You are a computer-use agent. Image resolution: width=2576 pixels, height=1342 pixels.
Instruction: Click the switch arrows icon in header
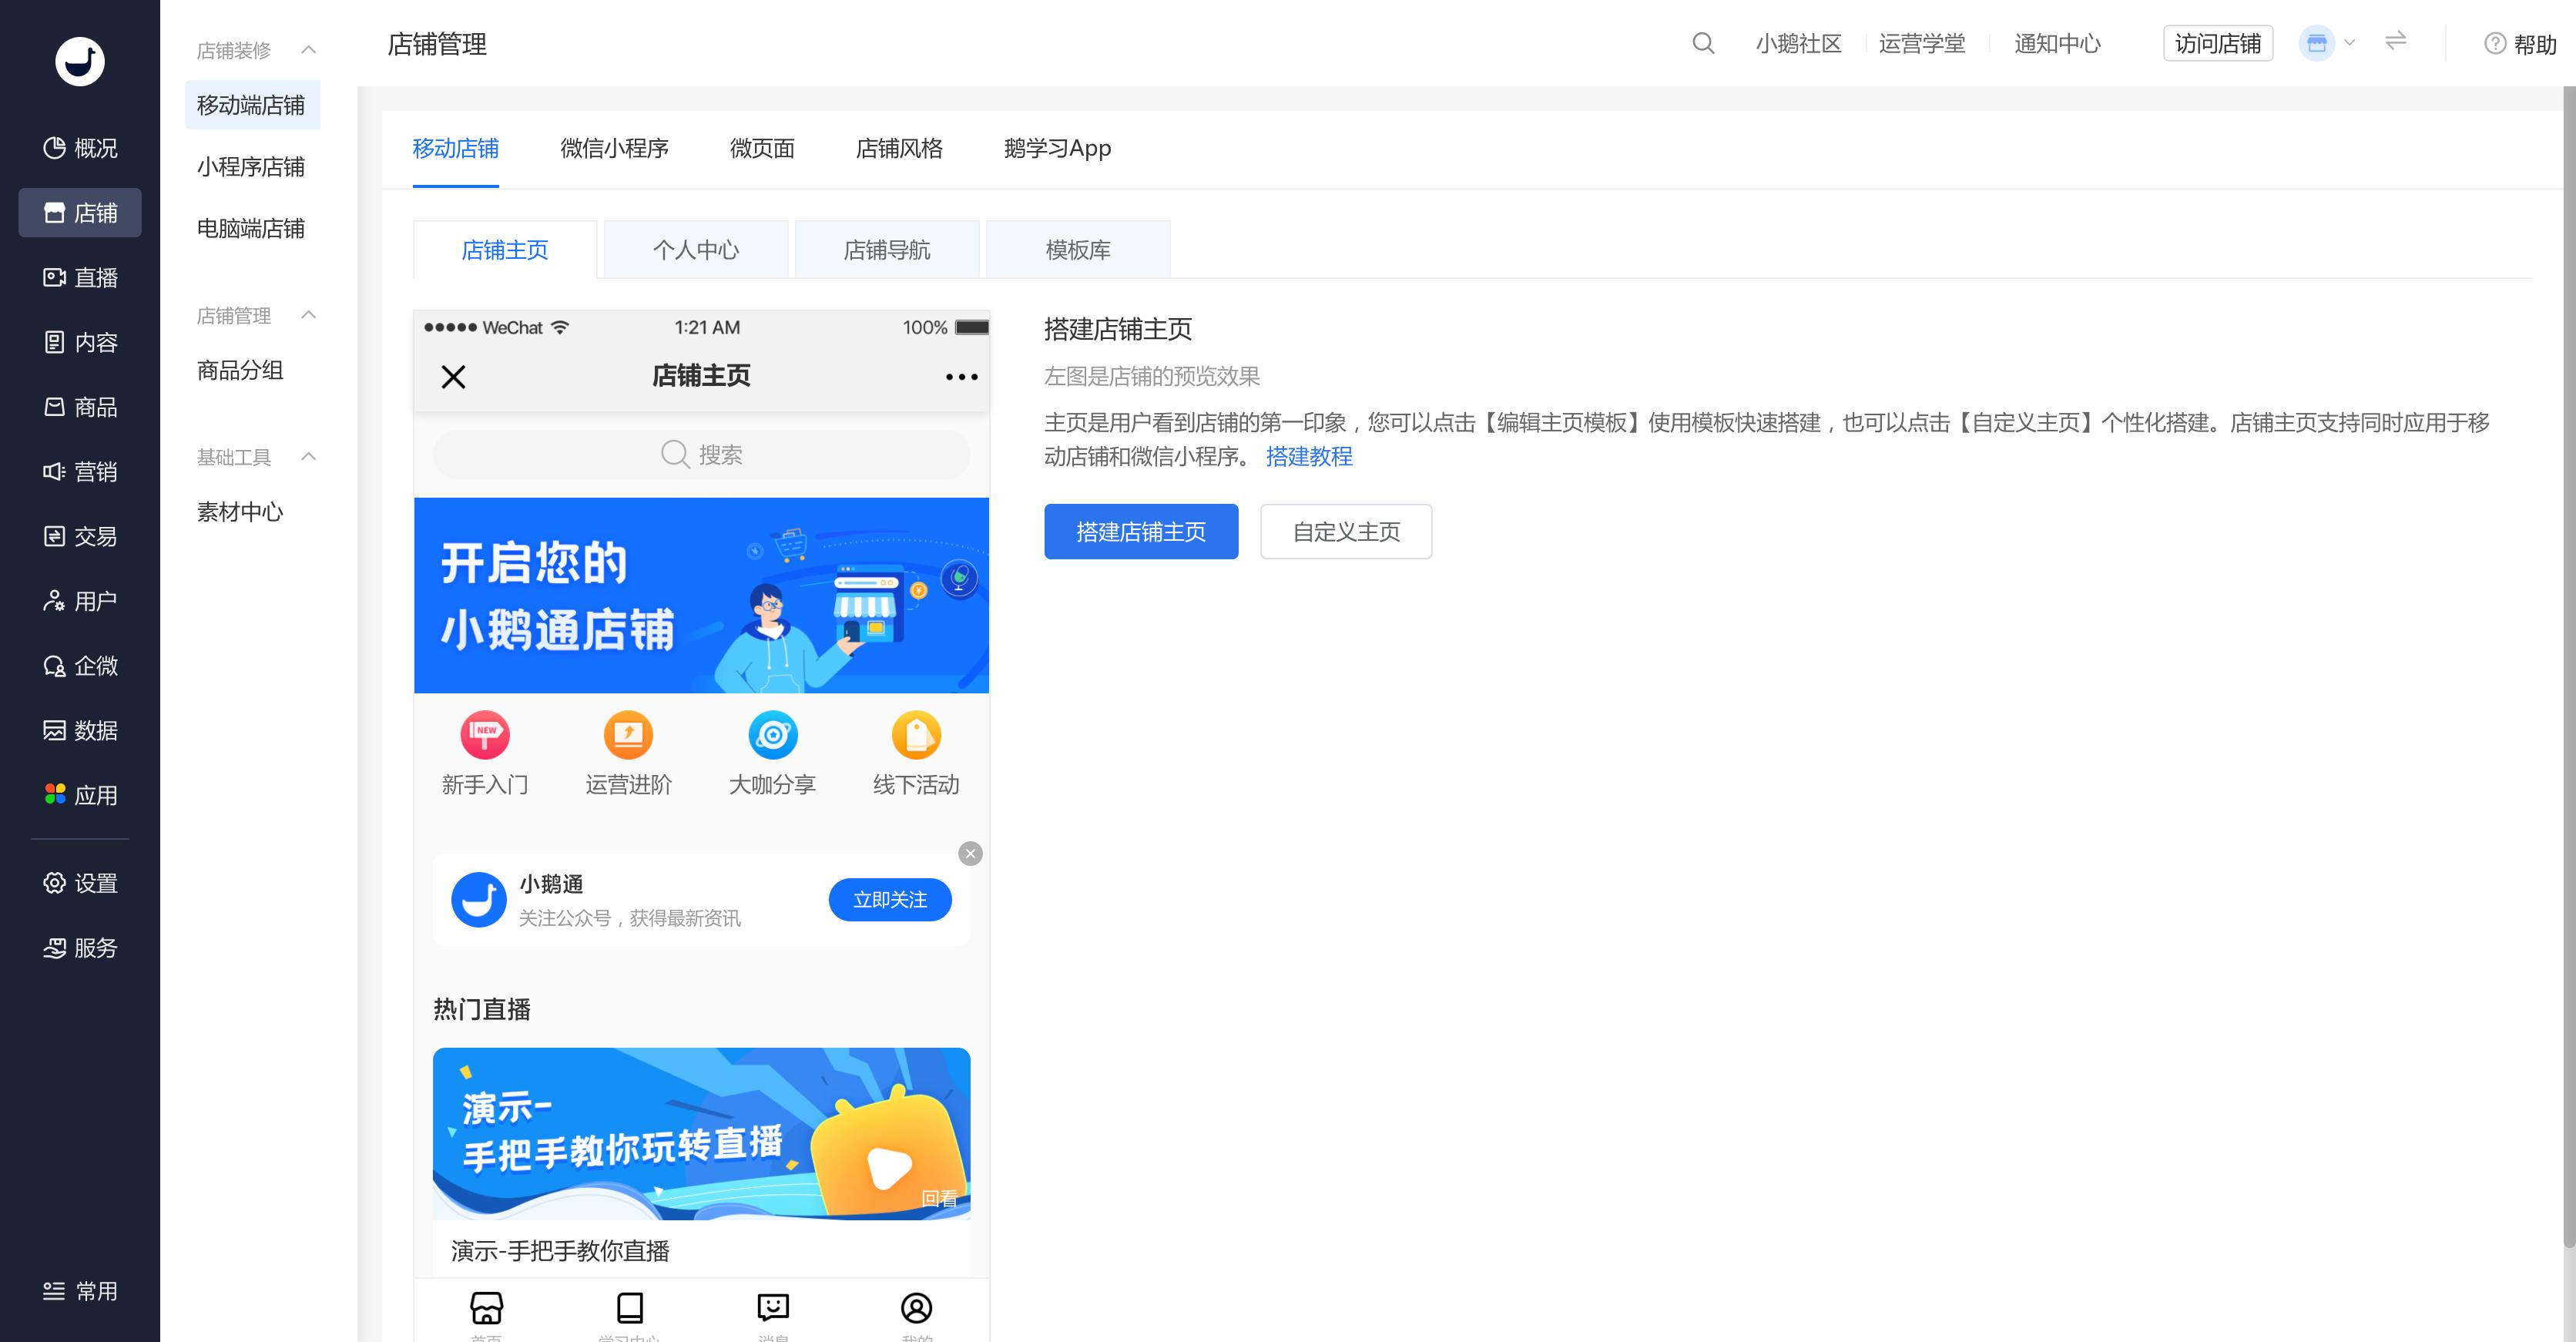2395,41
